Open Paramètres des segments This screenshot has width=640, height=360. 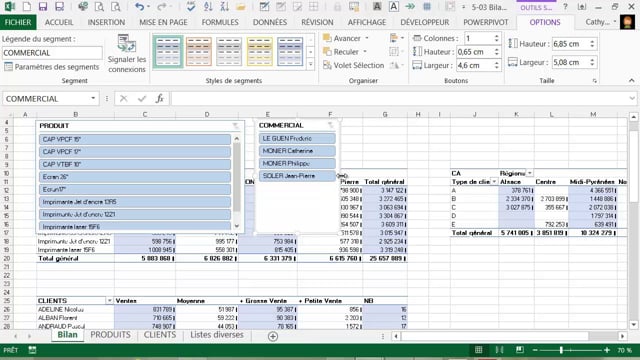point(51,67)
